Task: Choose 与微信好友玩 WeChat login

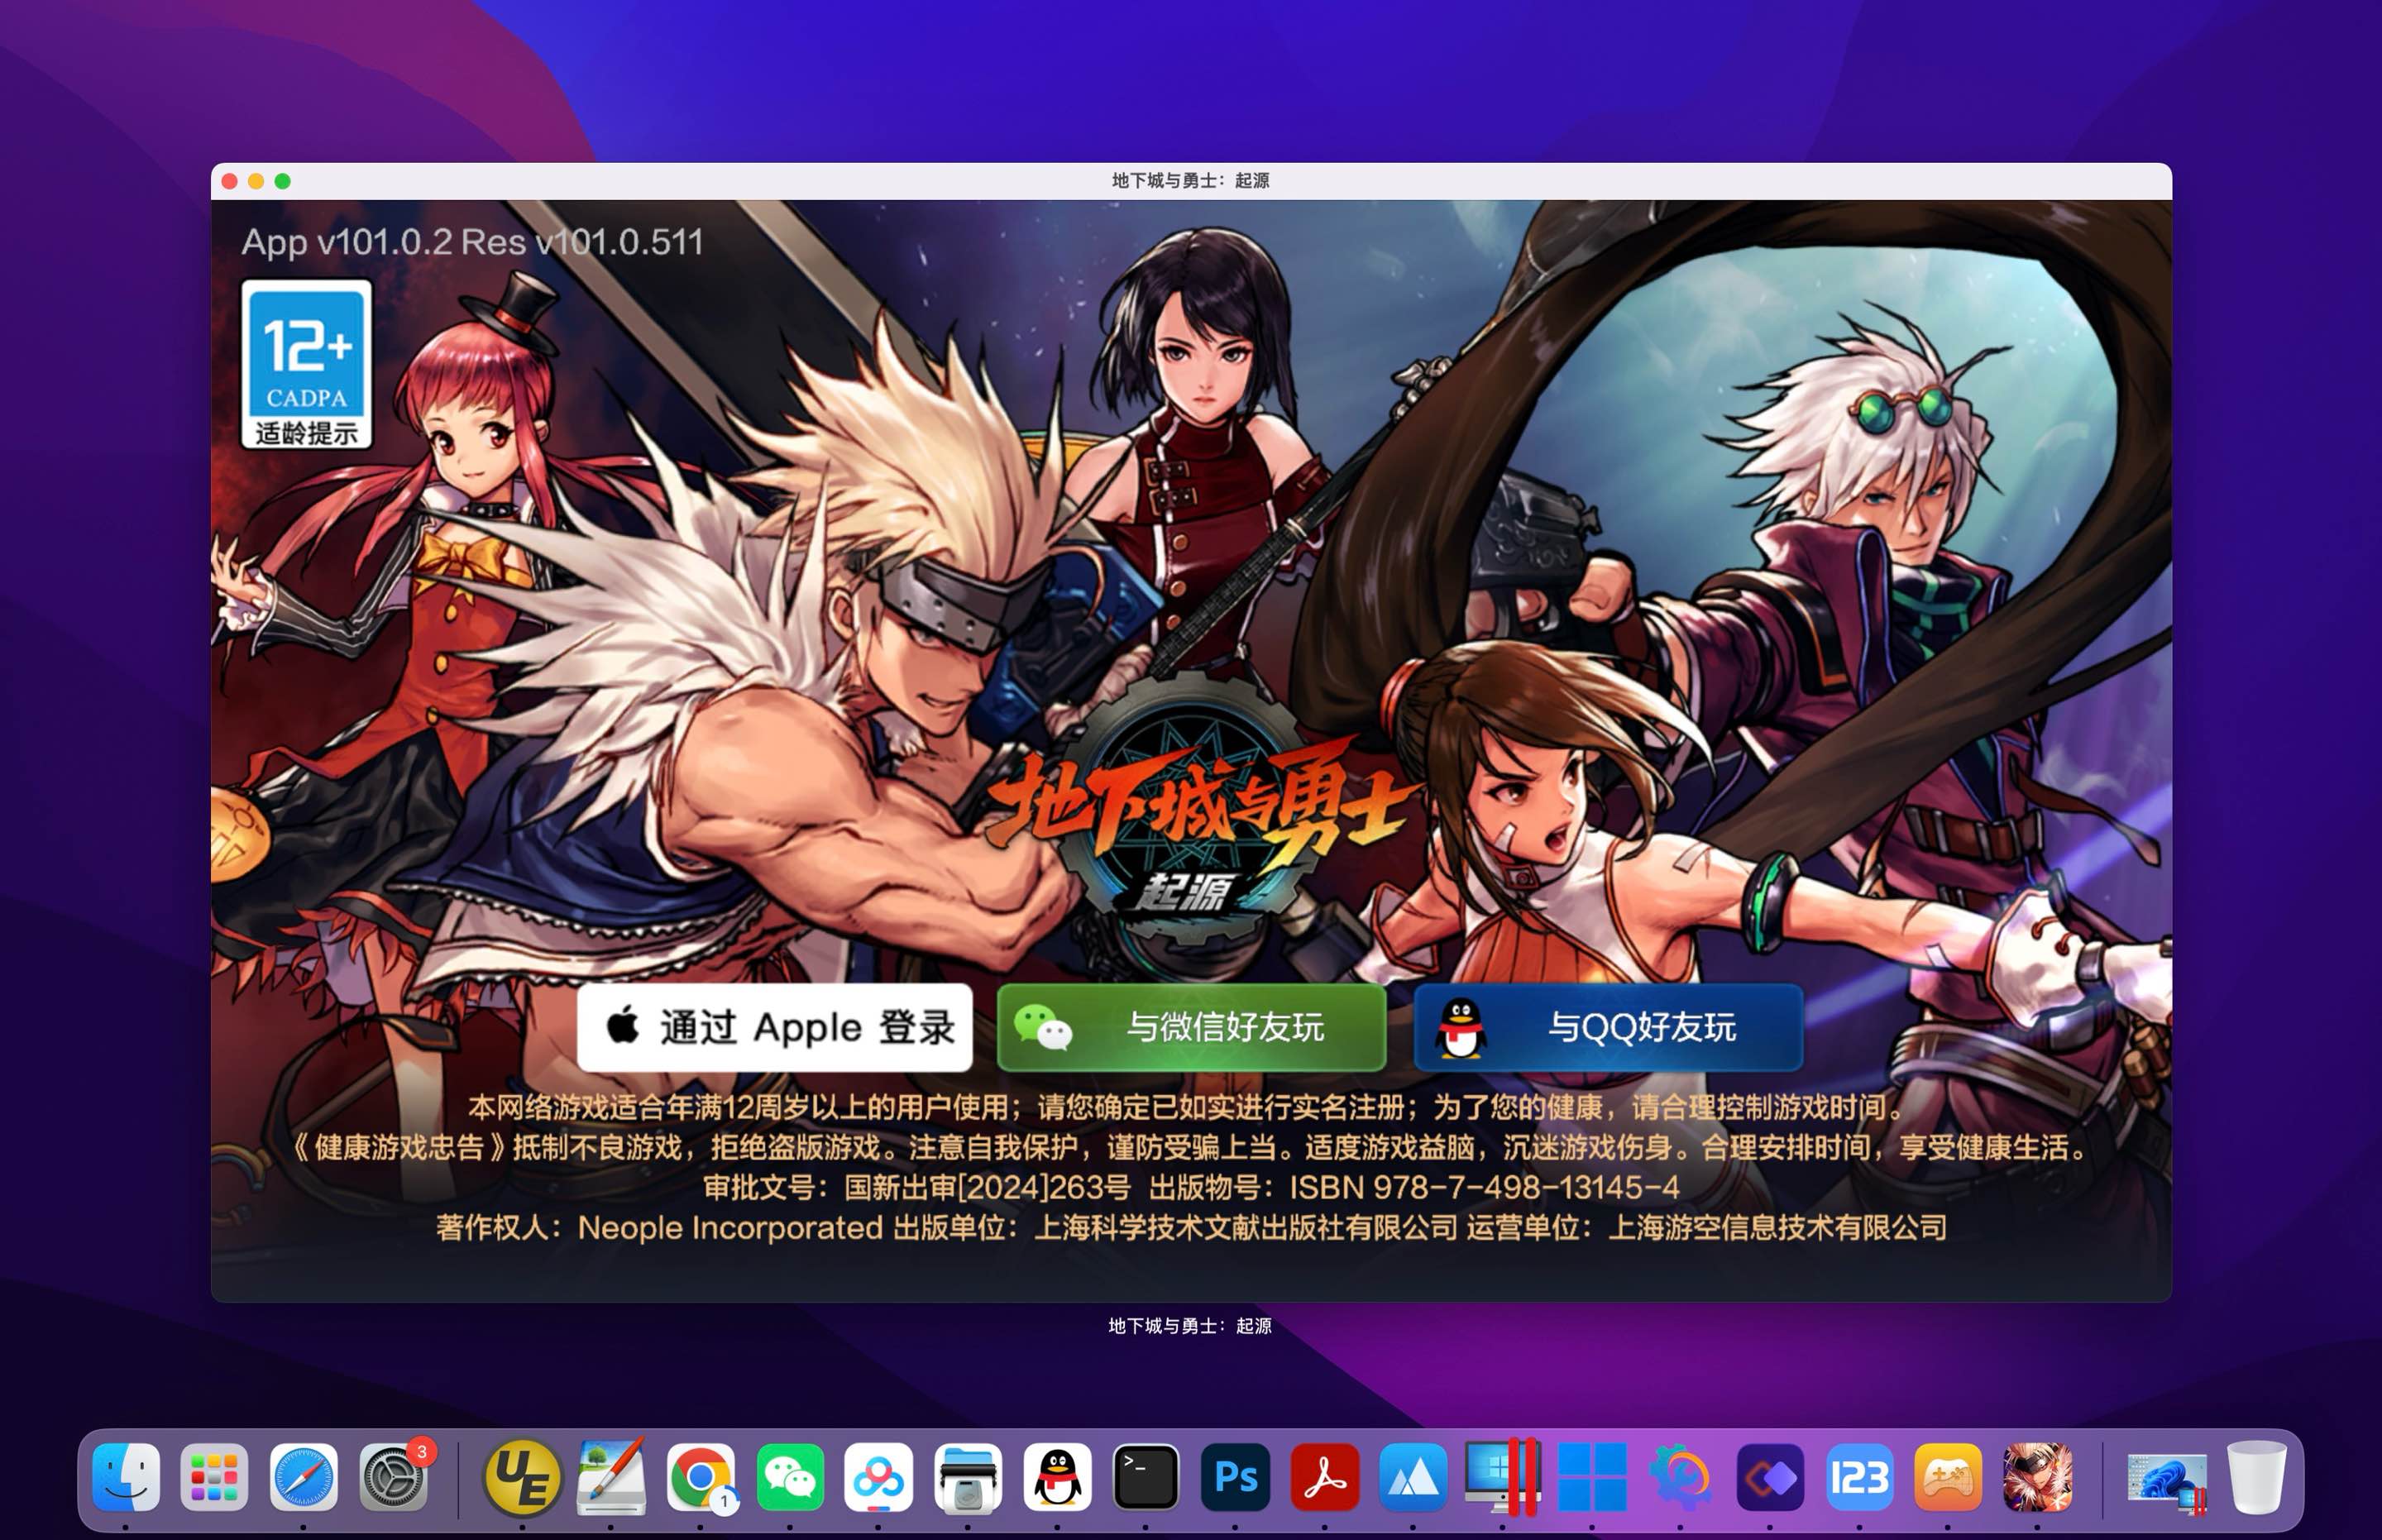Action: pyautogui.click(x=1191, y=1027)
